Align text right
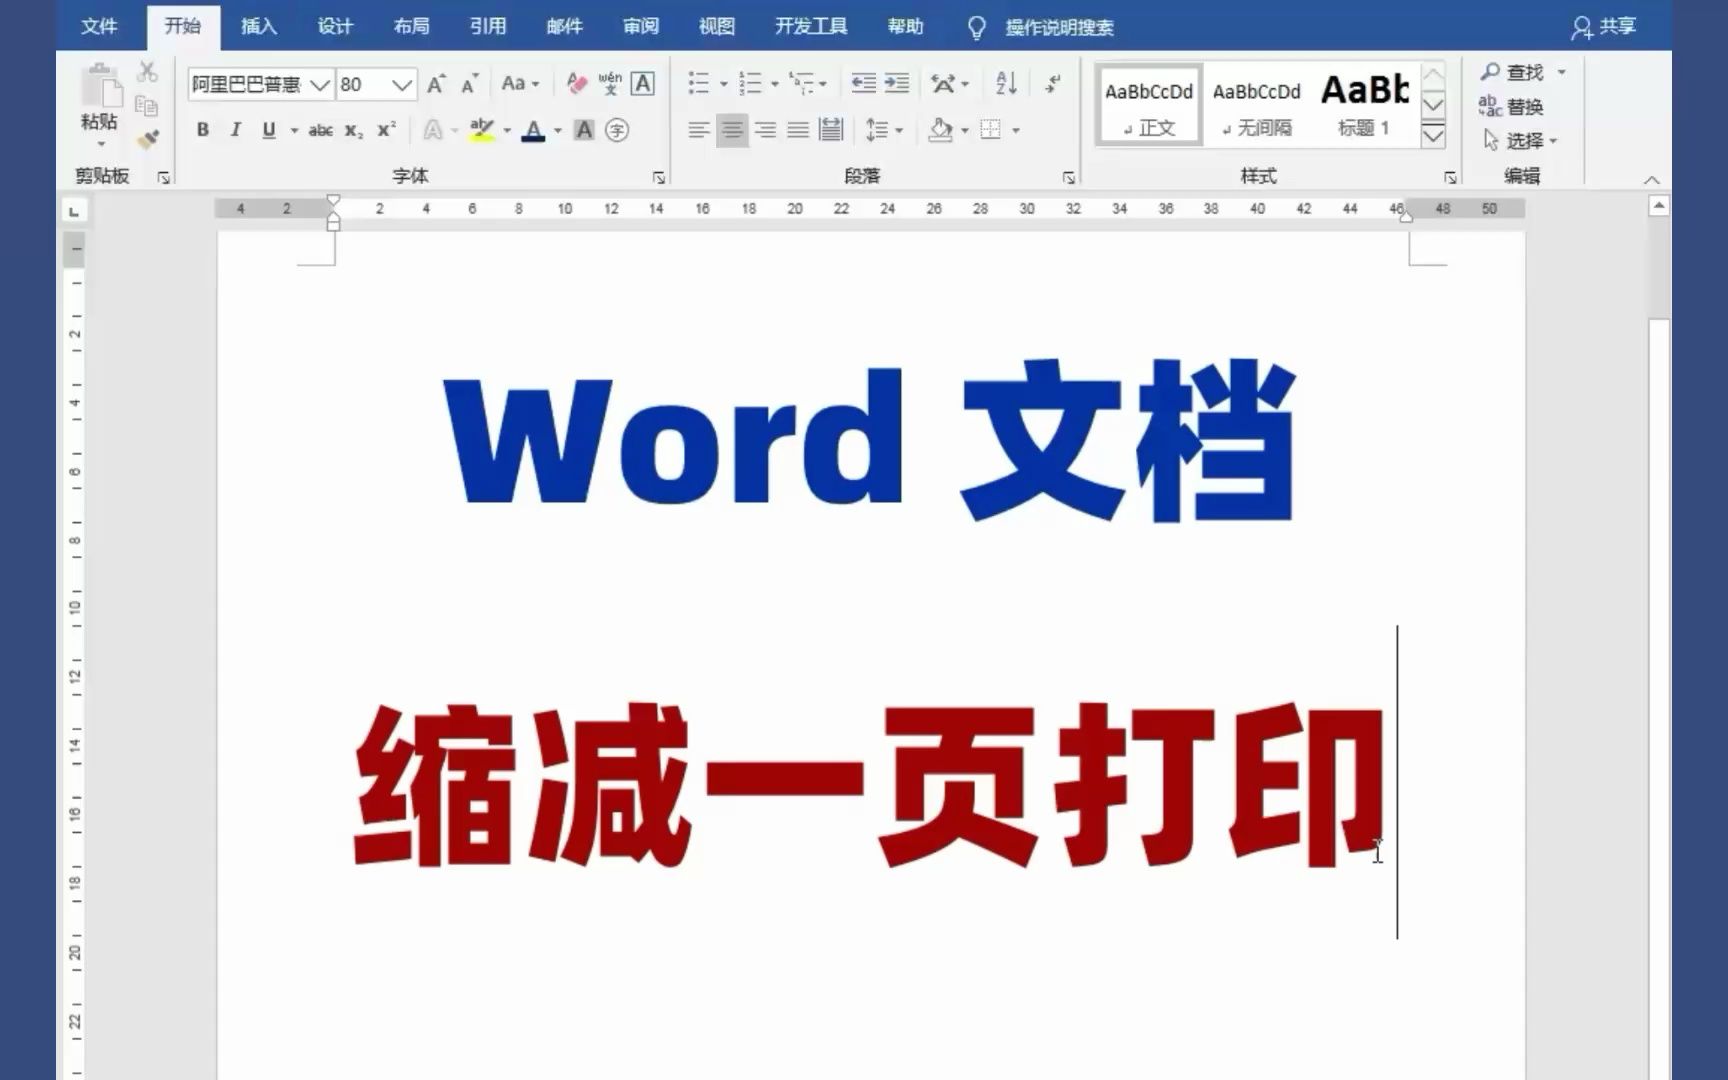The image size is (1728, 1080). point(765,130)
